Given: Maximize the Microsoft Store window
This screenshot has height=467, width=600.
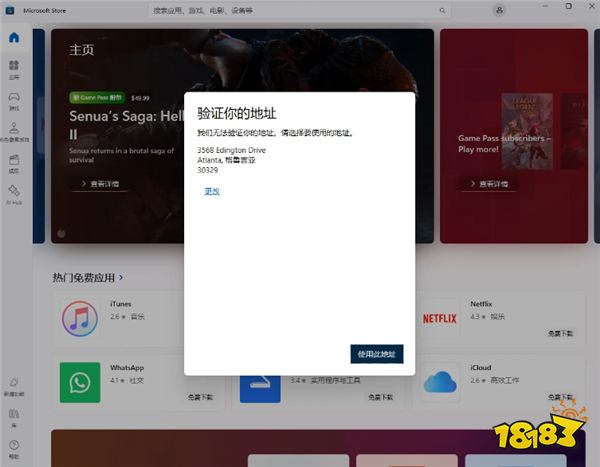Looking at the screenshot, I should (x=569, y=6).
